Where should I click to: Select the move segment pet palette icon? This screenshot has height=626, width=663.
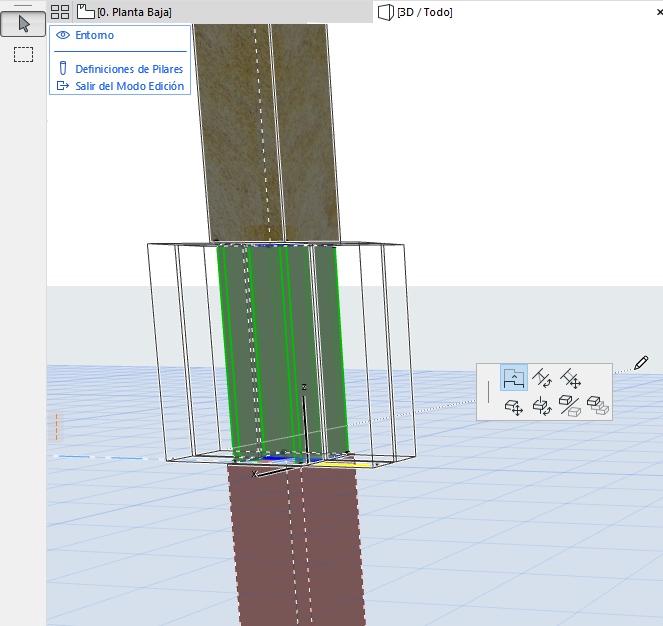(x=571, y=378)
